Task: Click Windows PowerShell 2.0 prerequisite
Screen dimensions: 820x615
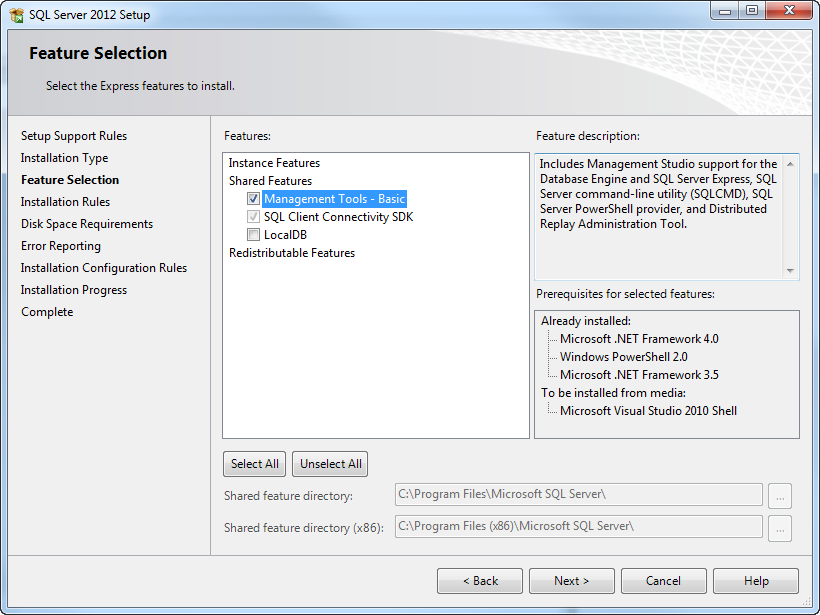Action: tap(623, 357)
